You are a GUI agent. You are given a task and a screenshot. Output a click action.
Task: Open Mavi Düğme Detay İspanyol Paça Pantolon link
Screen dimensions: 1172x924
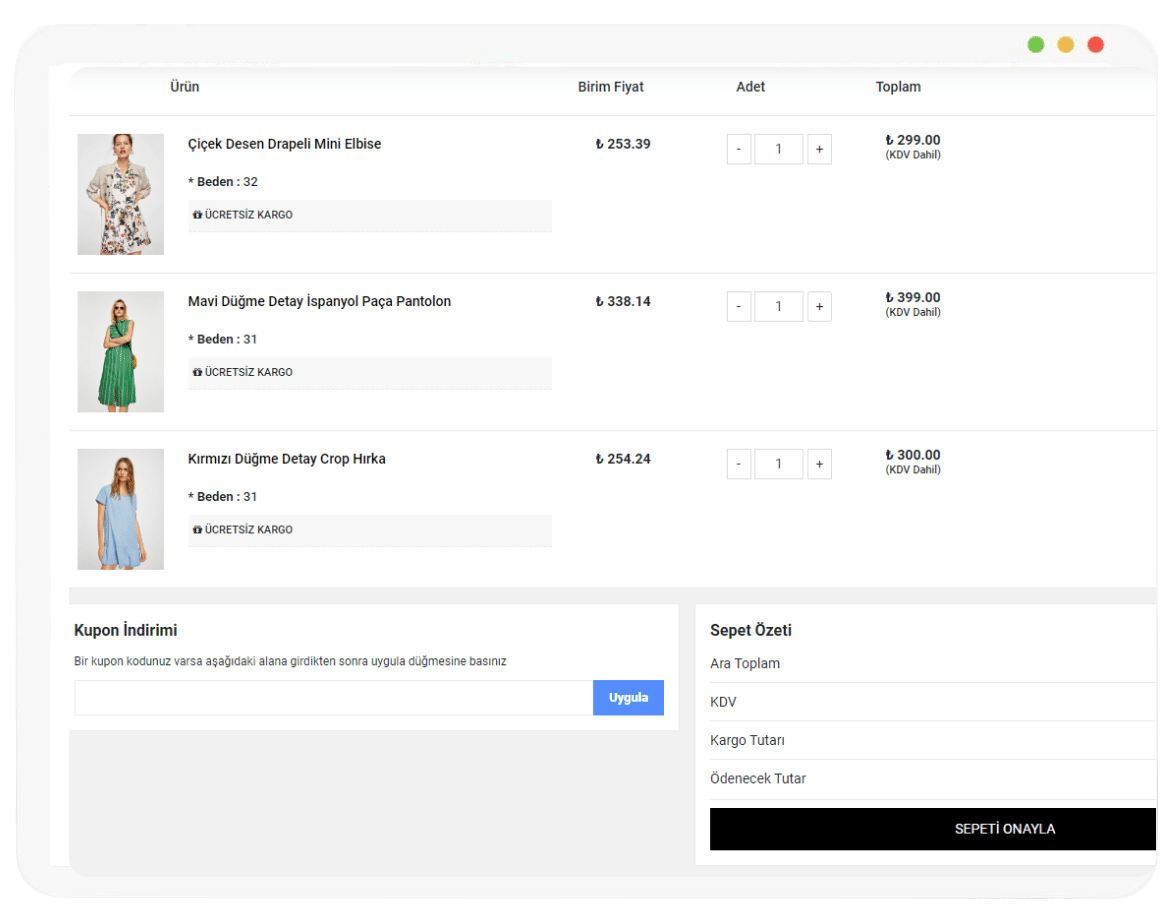point(319,301)
